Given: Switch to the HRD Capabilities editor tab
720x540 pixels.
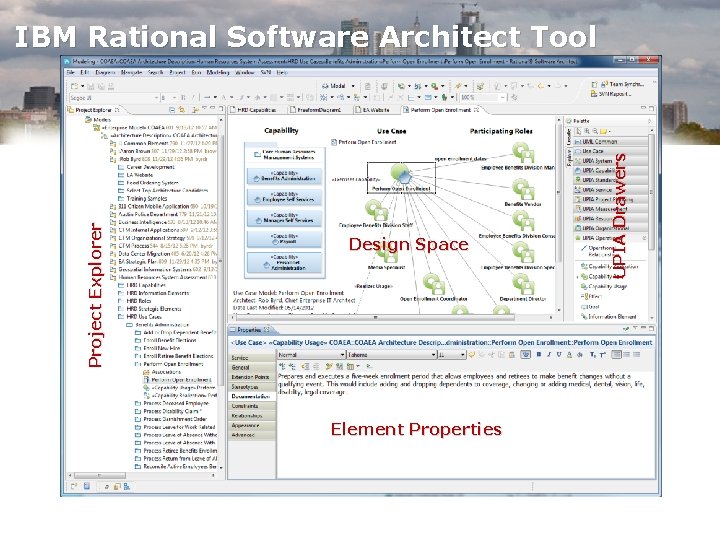Looking at the screenshot, I should tap(253, 110).
